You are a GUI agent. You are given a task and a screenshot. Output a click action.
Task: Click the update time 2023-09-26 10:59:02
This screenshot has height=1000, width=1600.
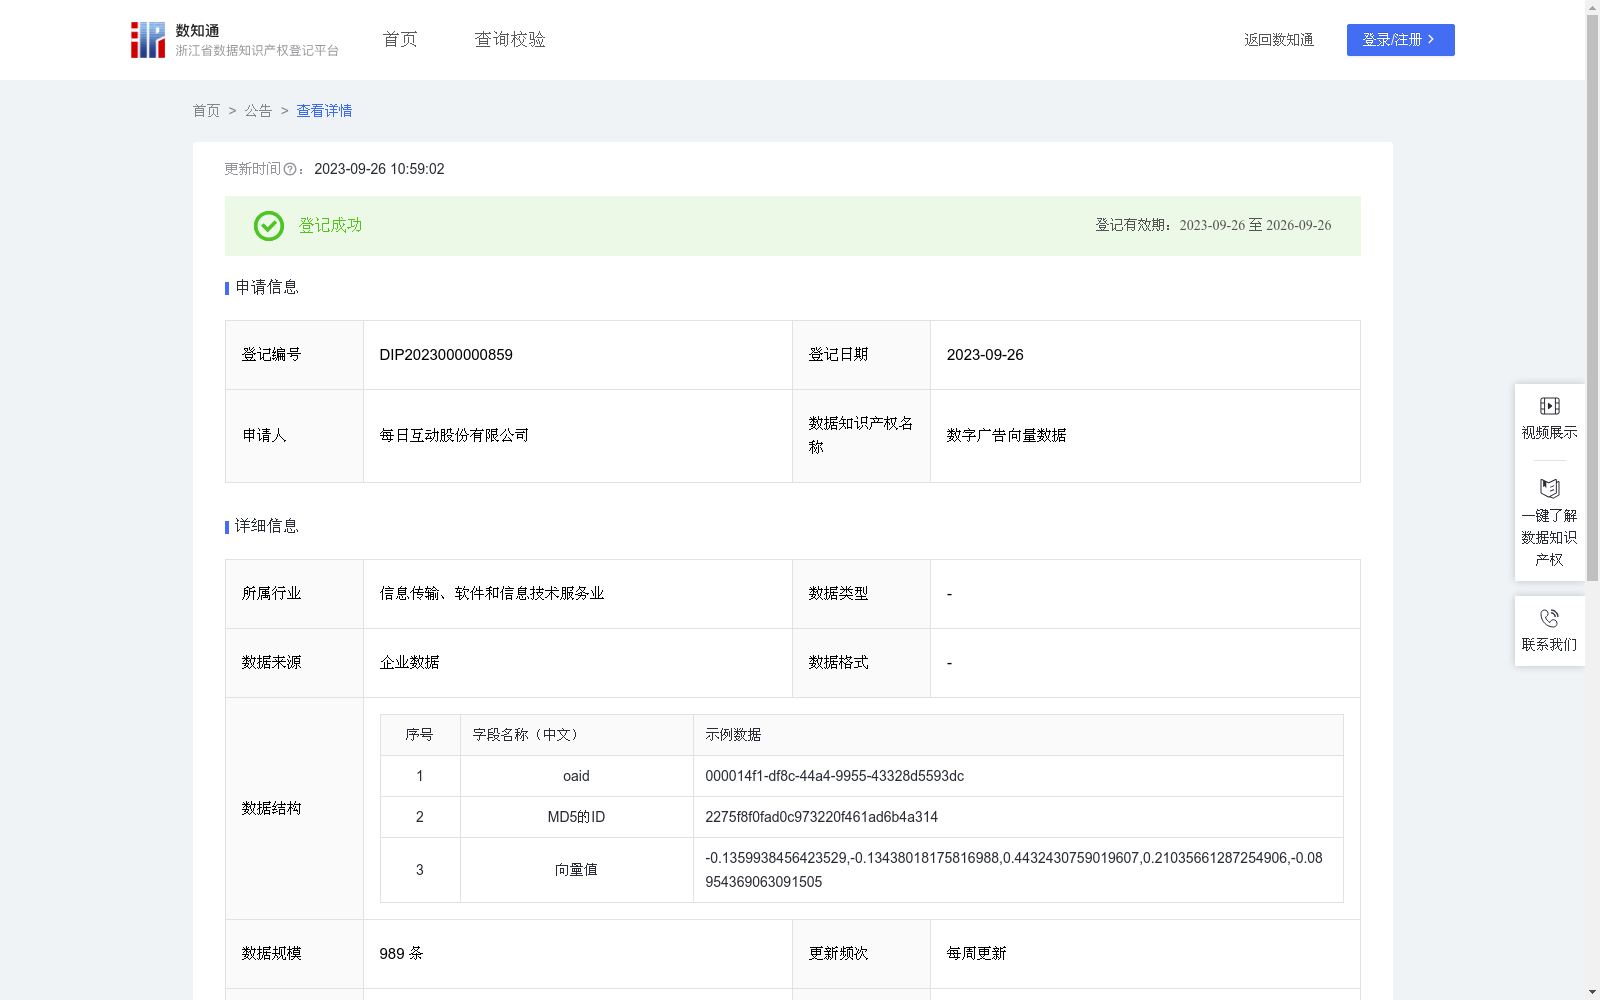[379, 169]
